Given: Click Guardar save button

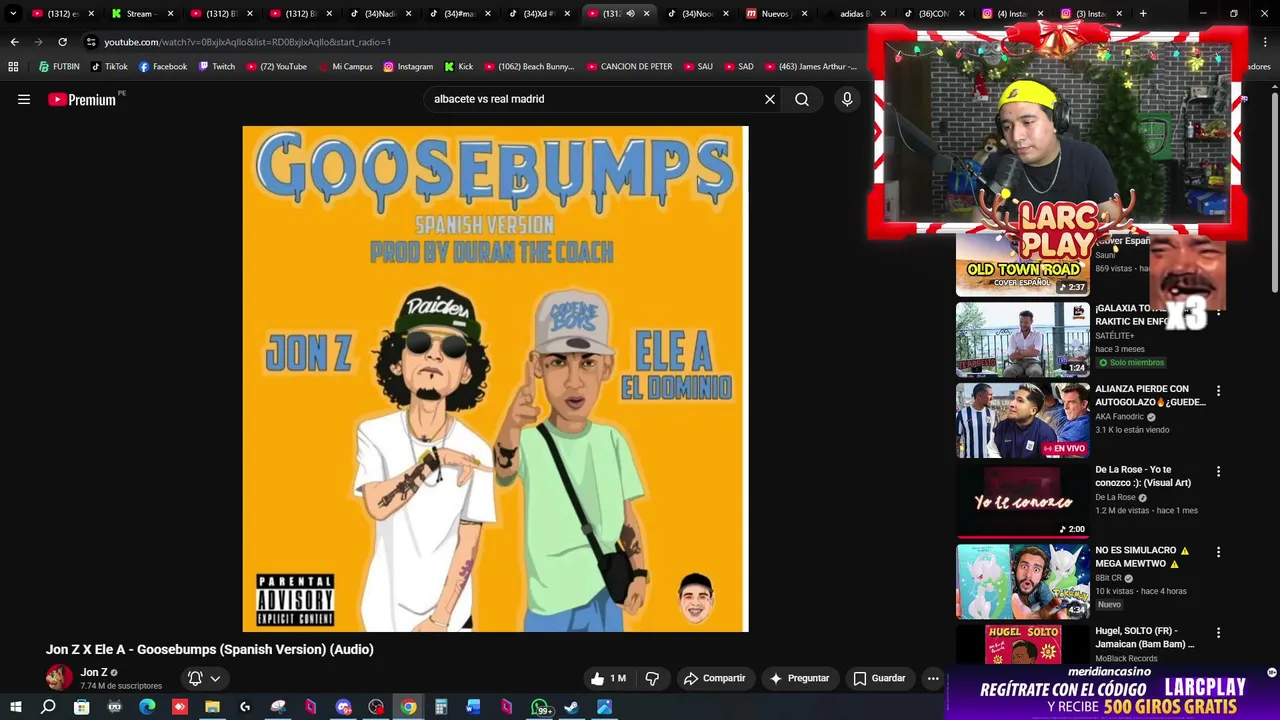Looking at the screenshot, I should 879,678.
